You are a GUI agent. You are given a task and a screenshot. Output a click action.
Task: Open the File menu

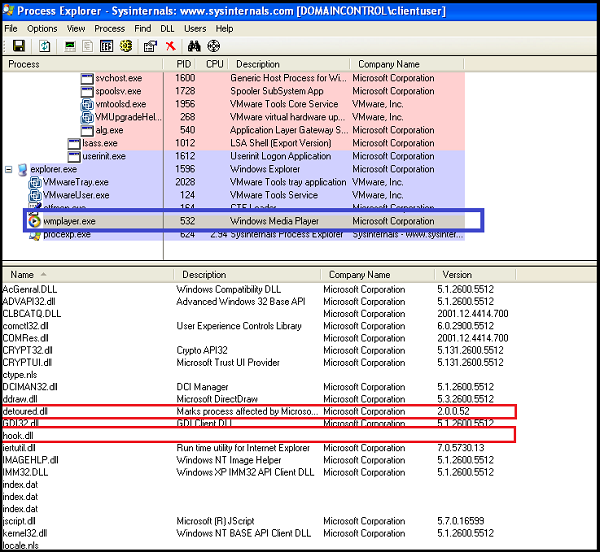11,29
